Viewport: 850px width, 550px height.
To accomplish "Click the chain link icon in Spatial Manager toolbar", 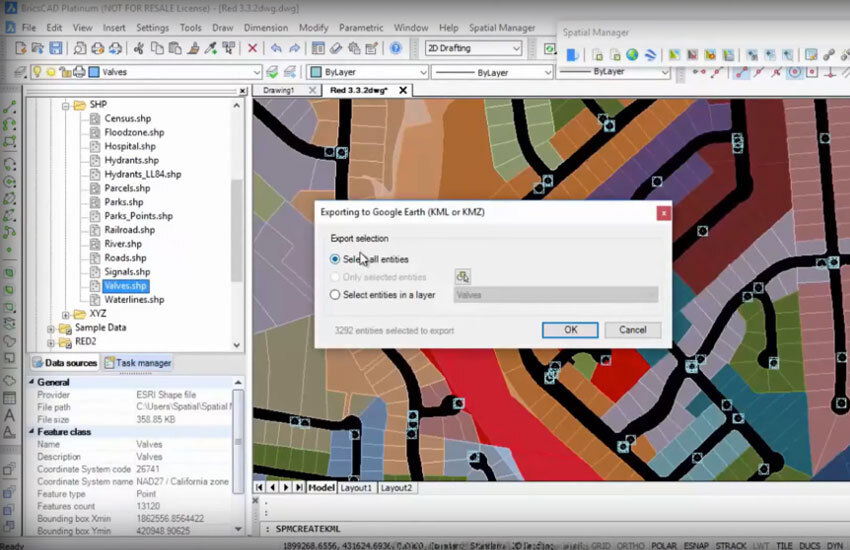I will click(829, 55).
